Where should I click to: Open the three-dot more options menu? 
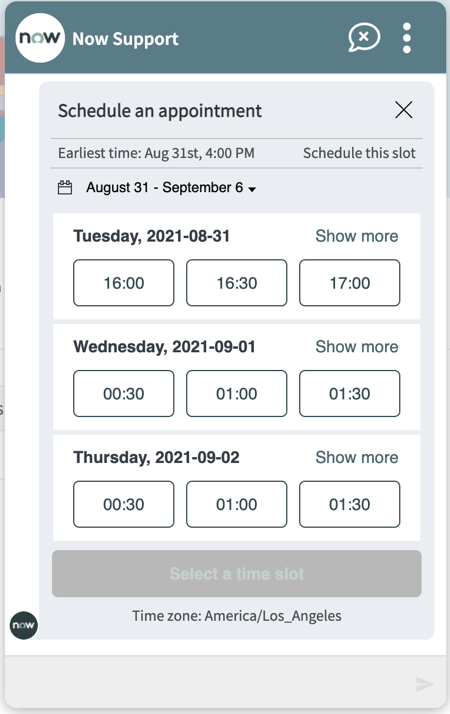407,38
